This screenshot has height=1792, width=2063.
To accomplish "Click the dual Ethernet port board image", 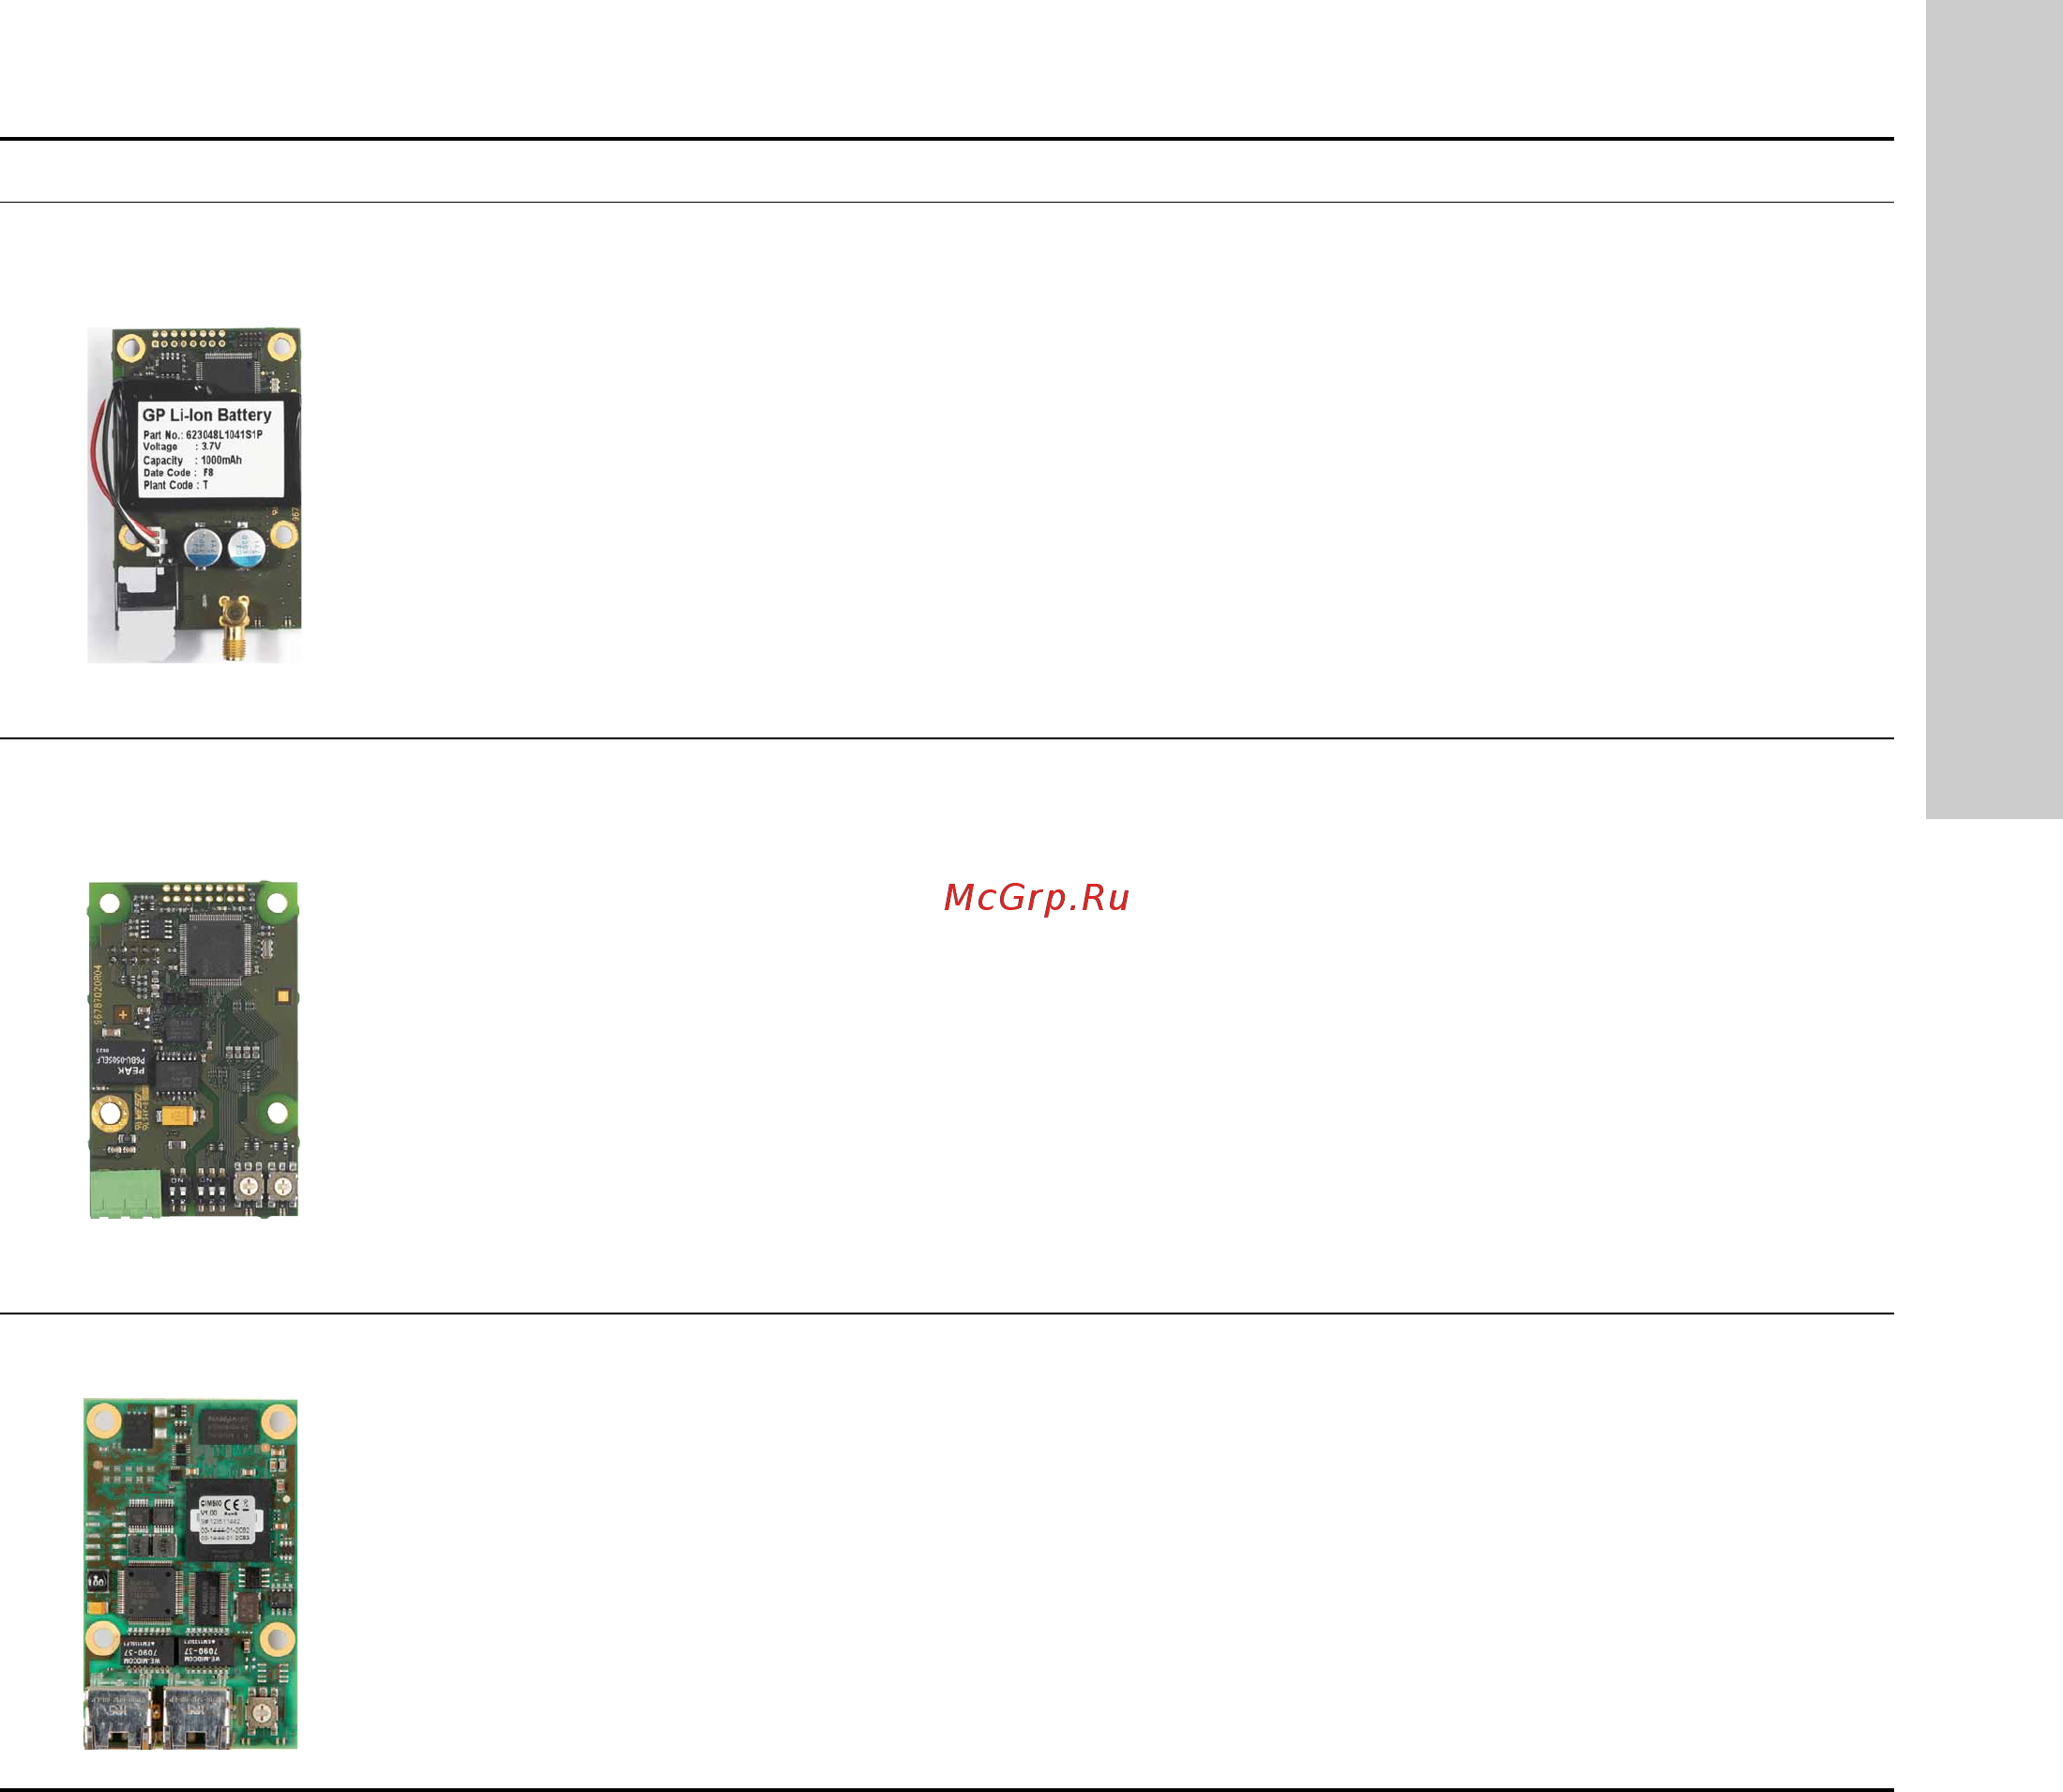I will (190, 1574).
